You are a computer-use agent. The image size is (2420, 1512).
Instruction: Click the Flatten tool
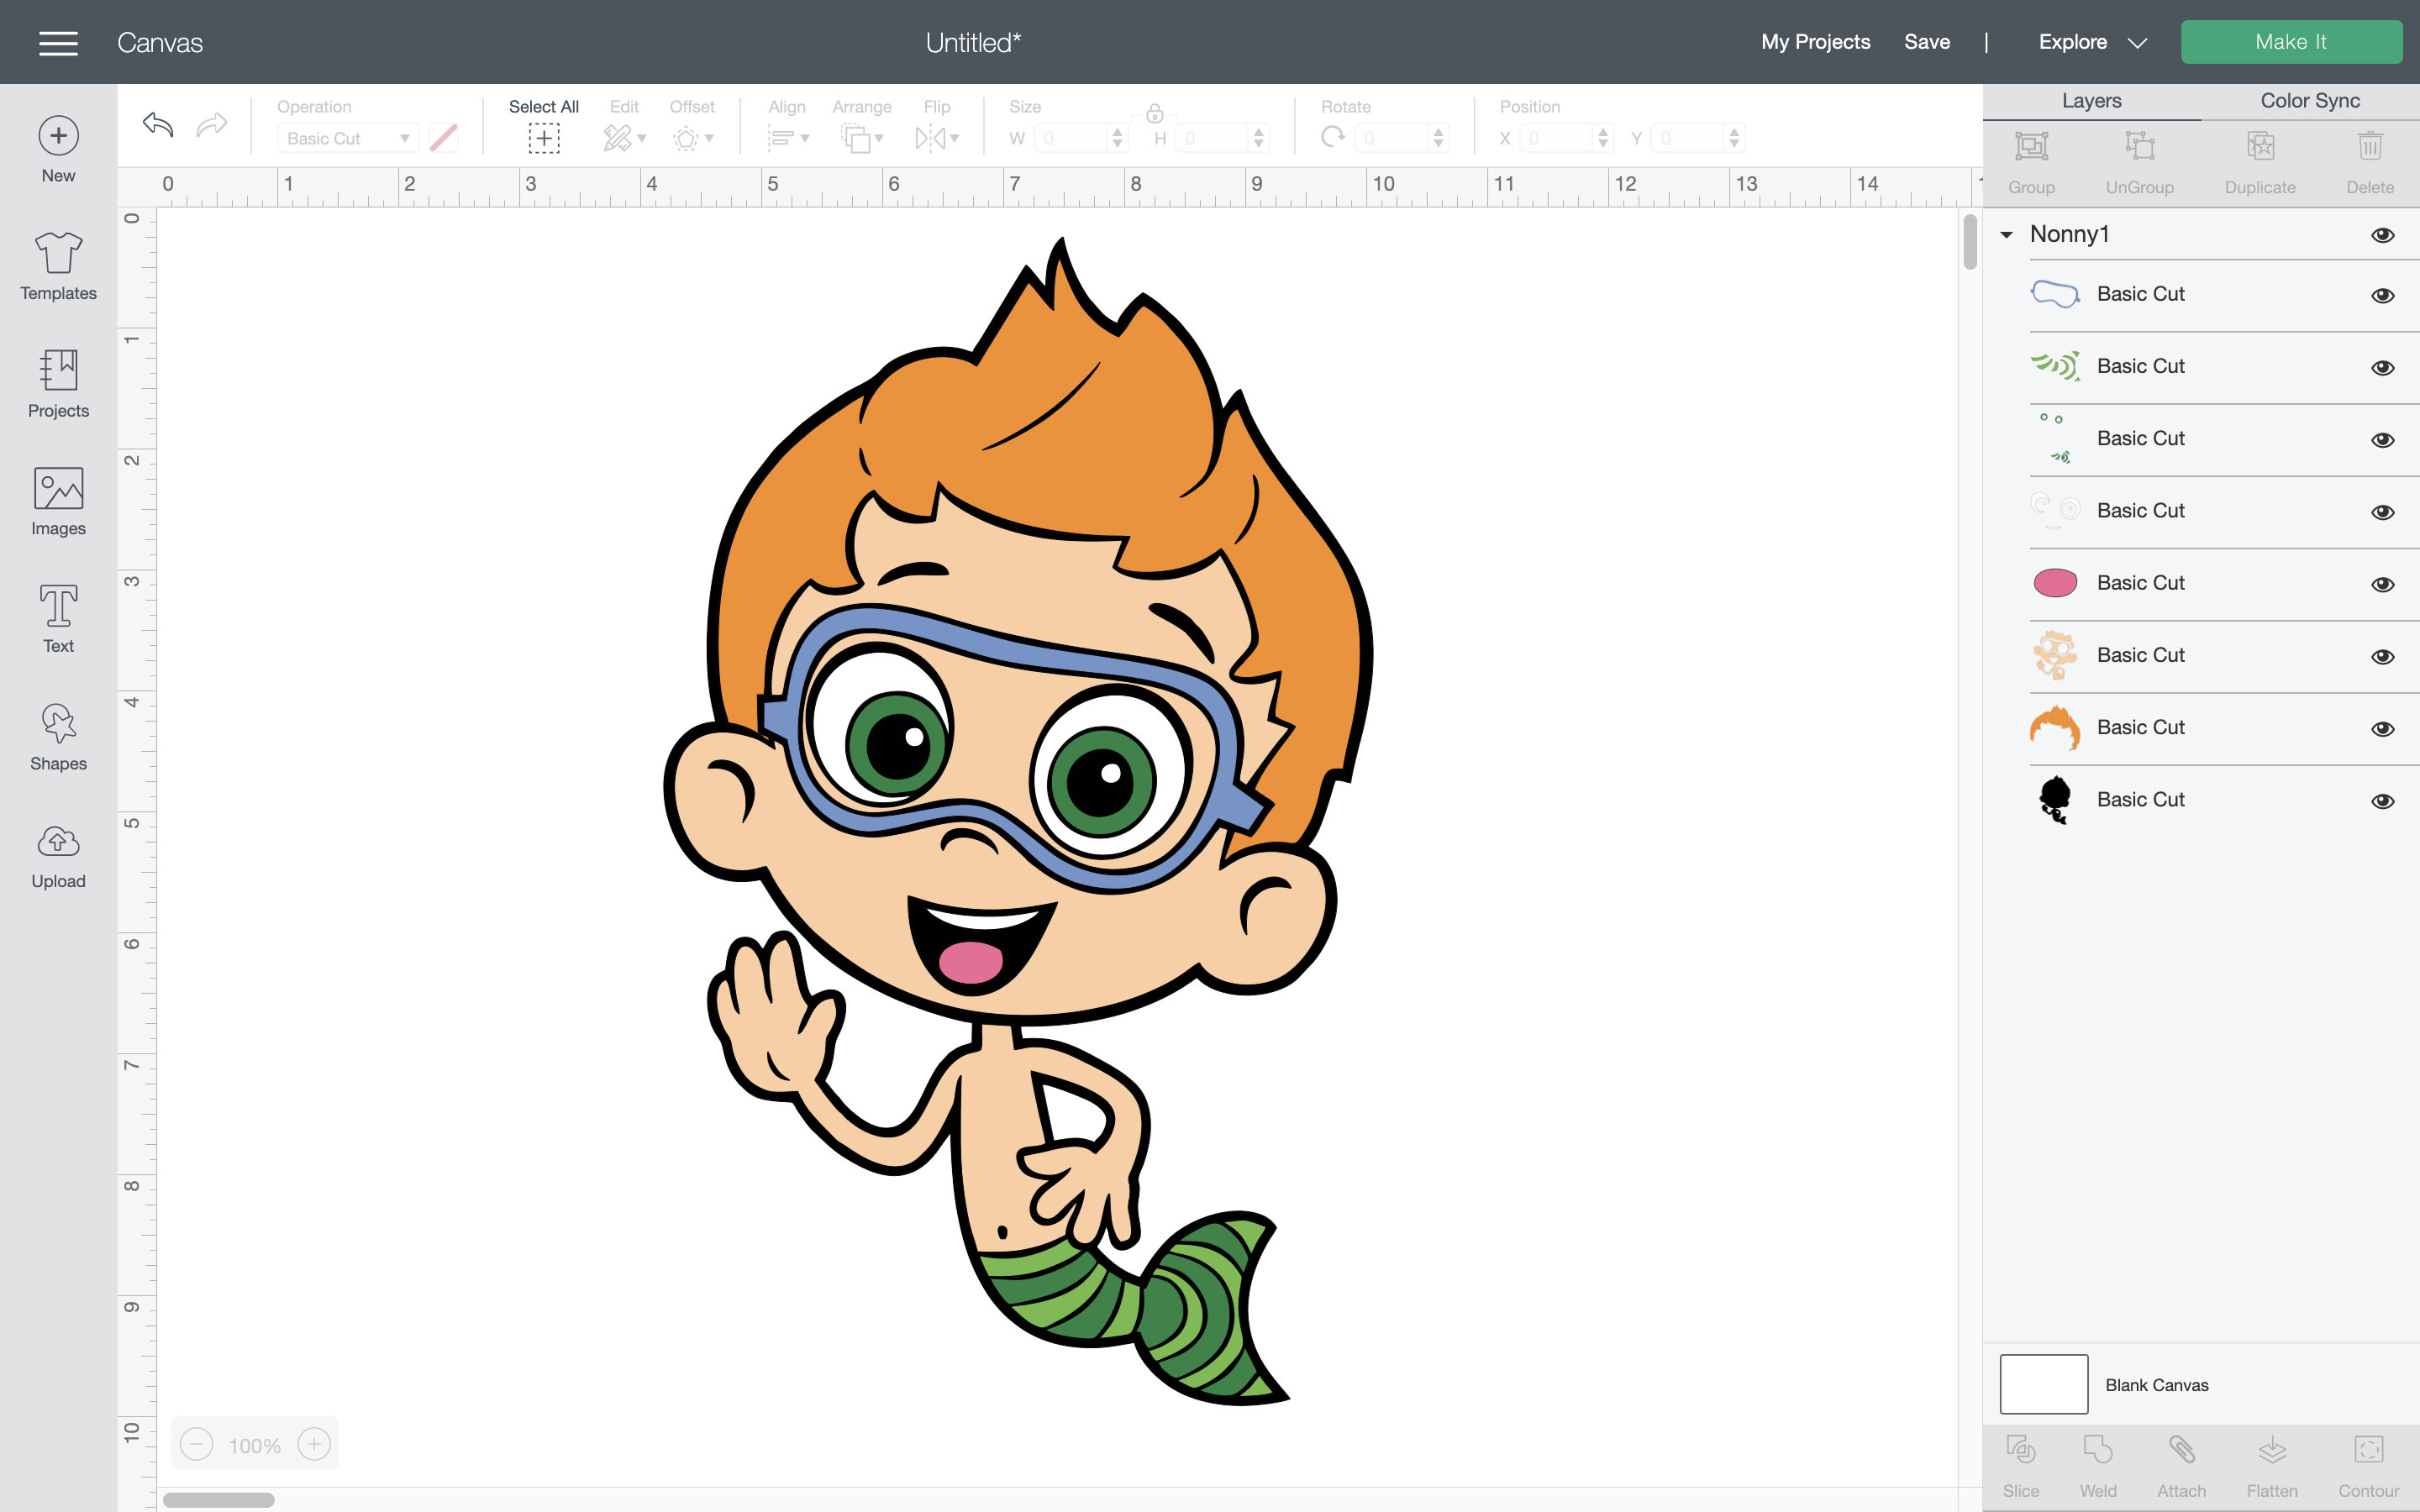pyautogui.click(x=2272, y=1465)
